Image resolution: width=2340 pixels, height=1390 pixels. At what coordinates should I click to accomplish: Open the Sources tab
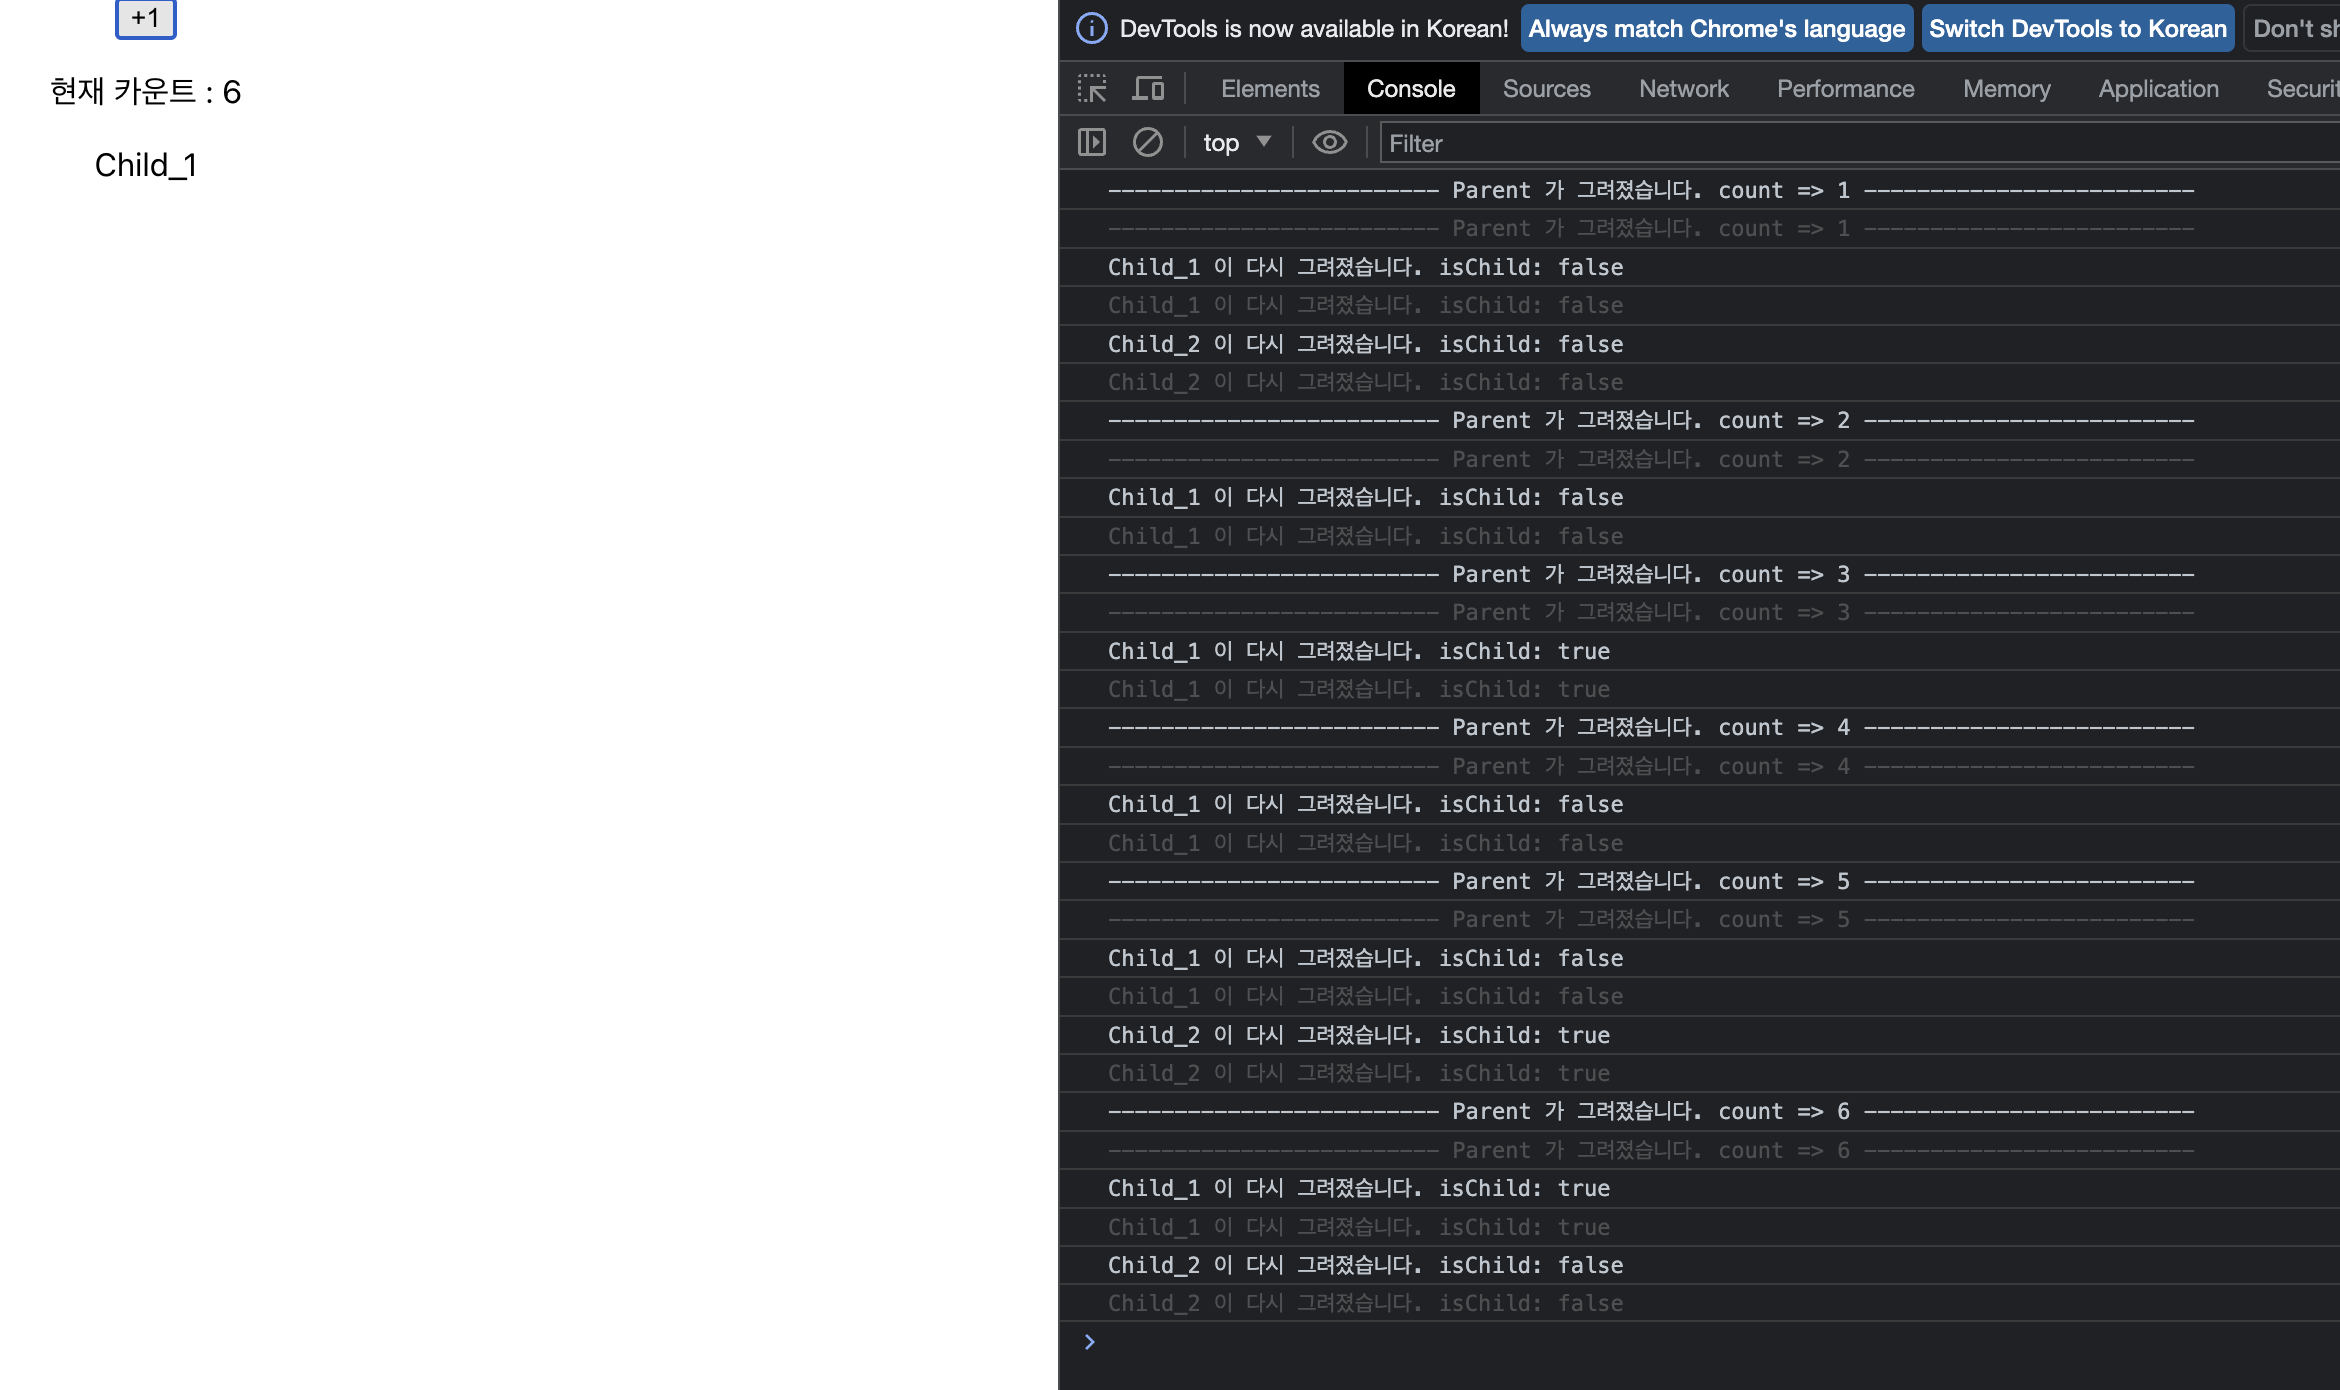tap(1546, 89)
